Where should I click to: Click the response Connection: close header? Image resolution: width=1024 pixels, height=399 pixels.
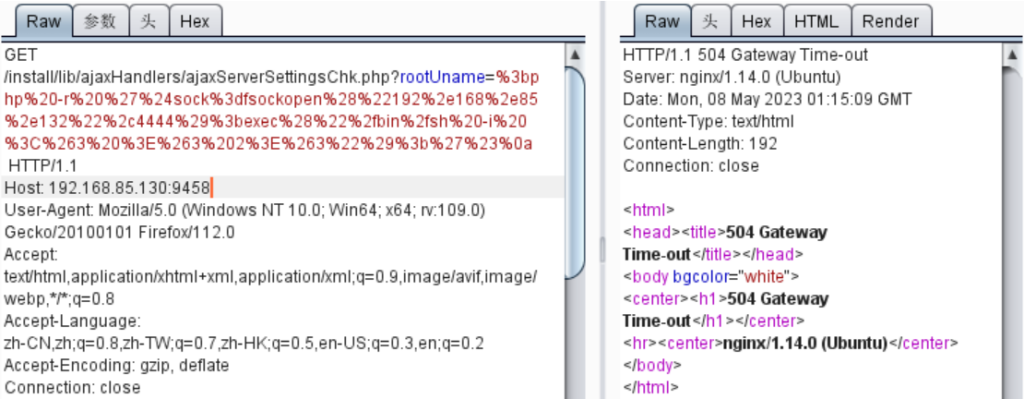[691, 167]
